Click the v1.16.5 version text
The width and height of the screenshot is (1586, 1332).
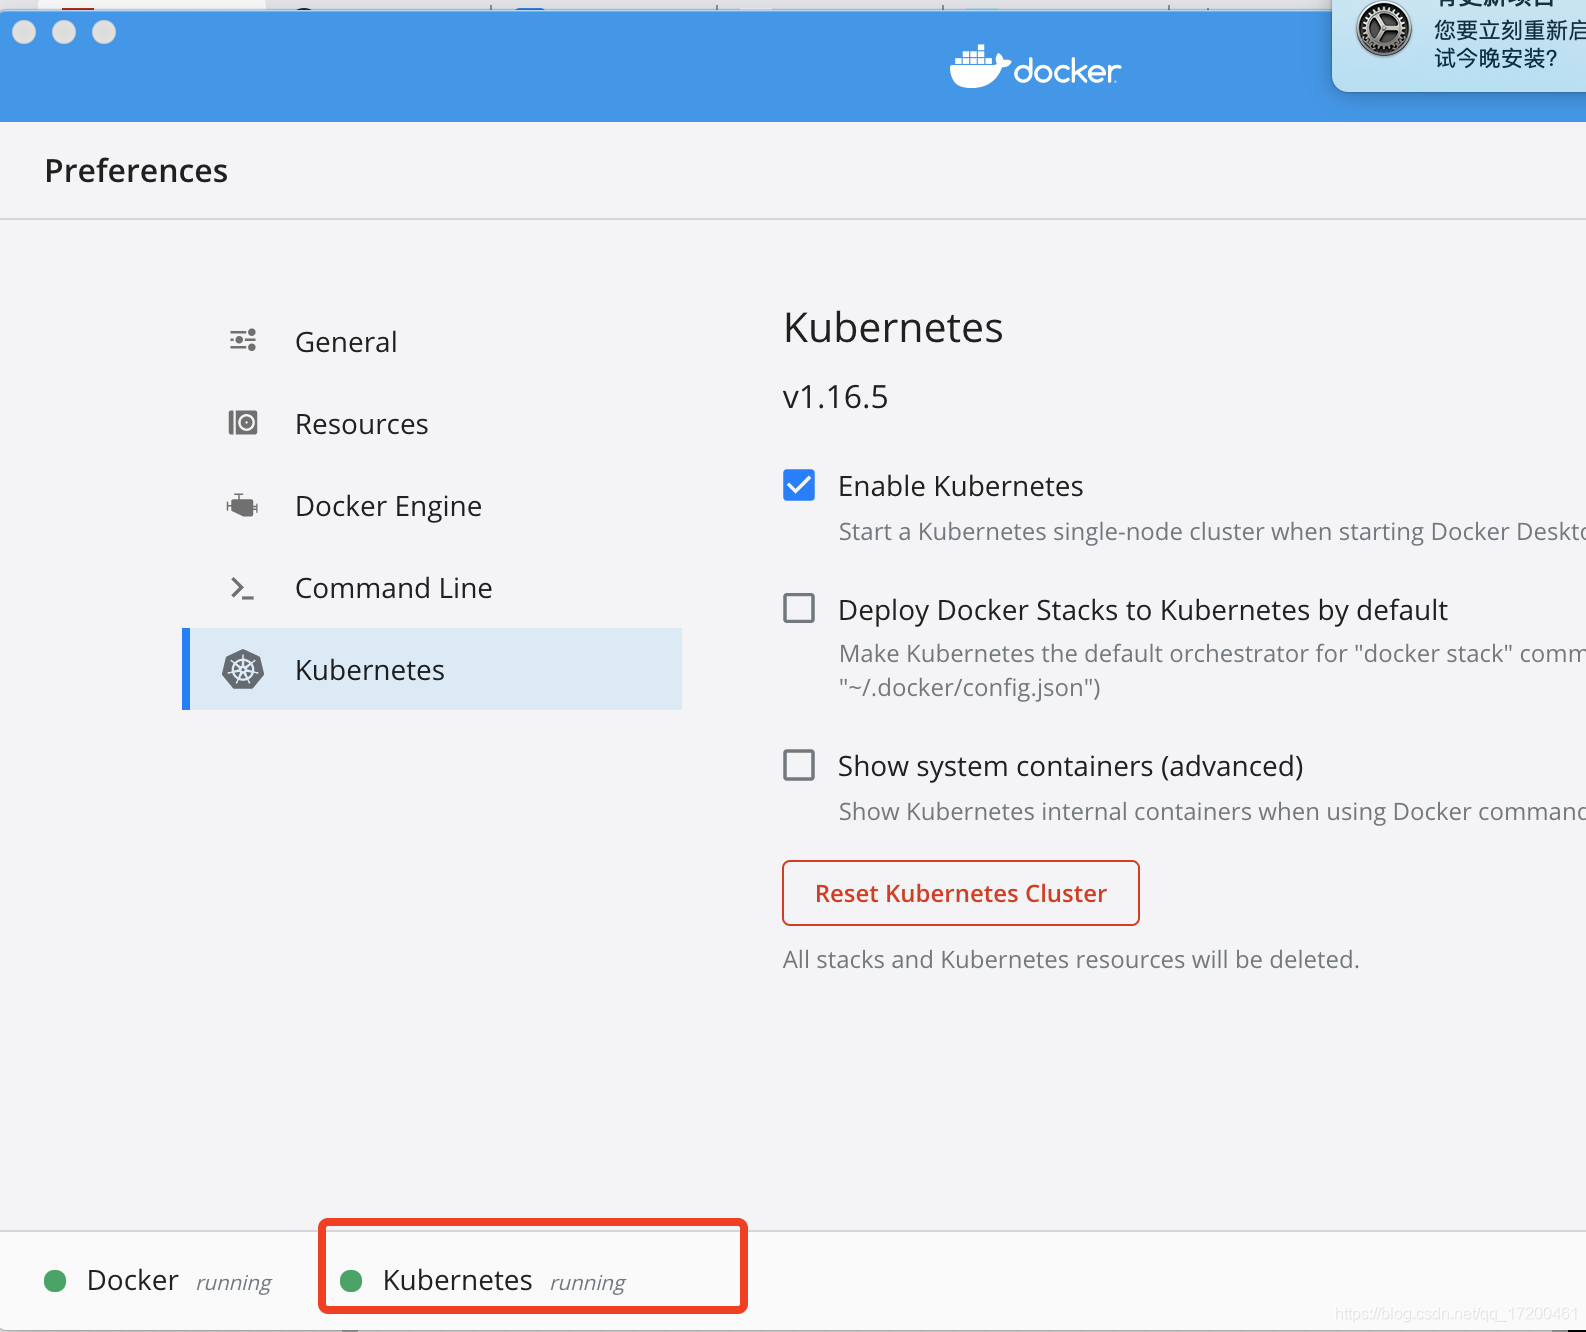click(x=835, y=397)
